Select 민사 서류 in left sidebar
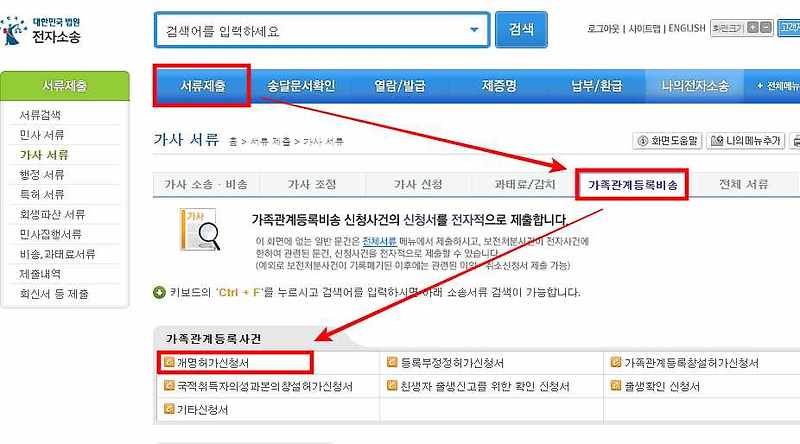Image resolution: width=800 pixels, height=444 pixels. [42, 135]
